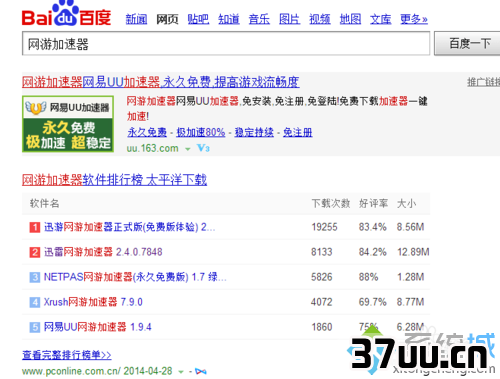Screen dimensions: 500x379
Task: Click the blue rank 5 badge
Action: coord(35,327)
